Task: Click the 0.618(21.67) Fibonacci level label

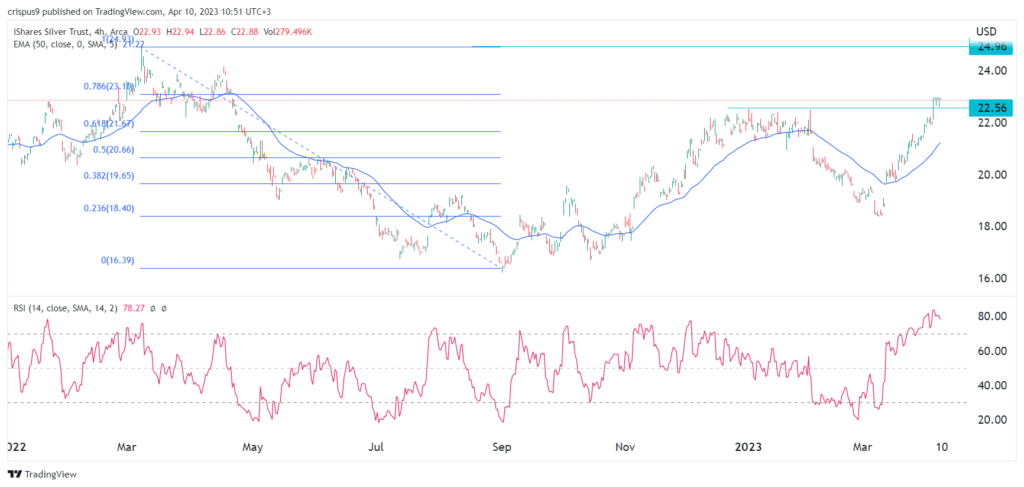Action: tap(108, 123)
